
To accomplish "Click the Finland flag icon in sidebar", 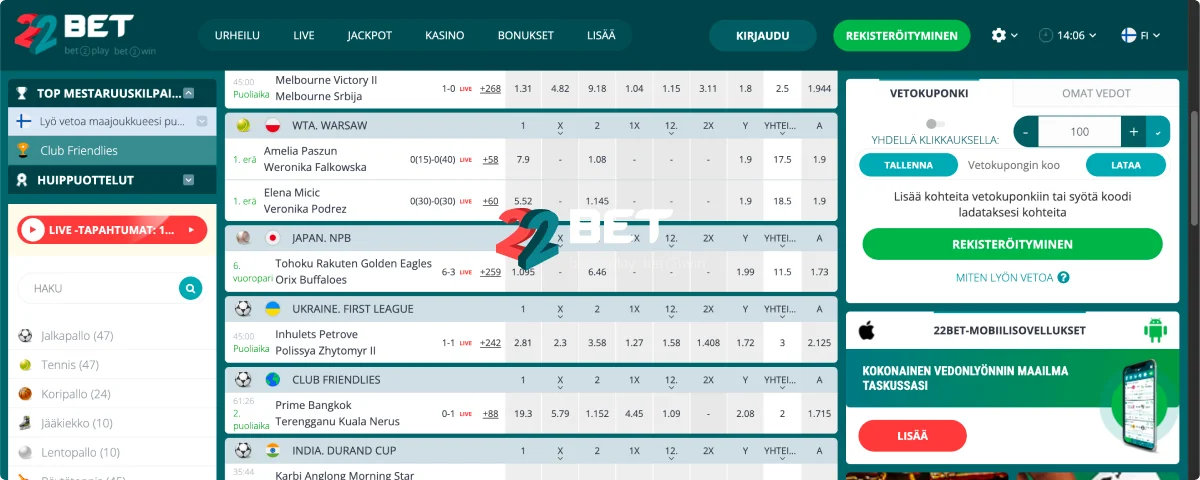I will pos(24,121).
